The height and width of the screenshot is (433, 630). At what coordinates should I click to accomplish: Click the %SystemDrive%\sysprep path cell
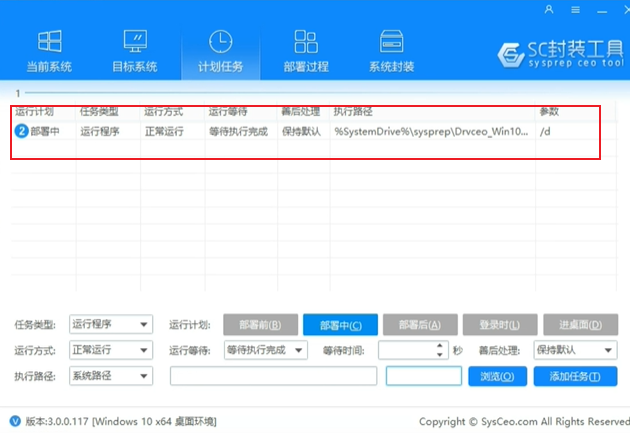pyautogui.click(x=431, y=131)
